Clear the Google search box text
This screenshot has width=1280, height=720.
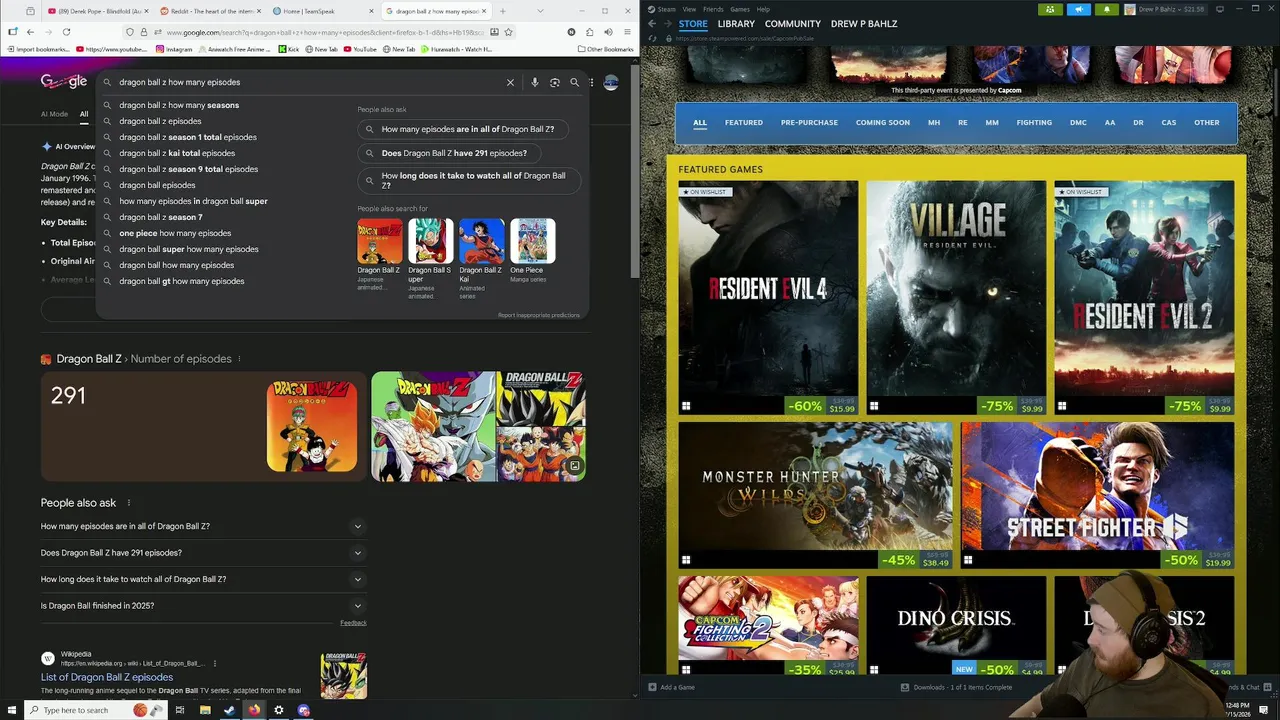pyautogui.click(x=510, y=82)
